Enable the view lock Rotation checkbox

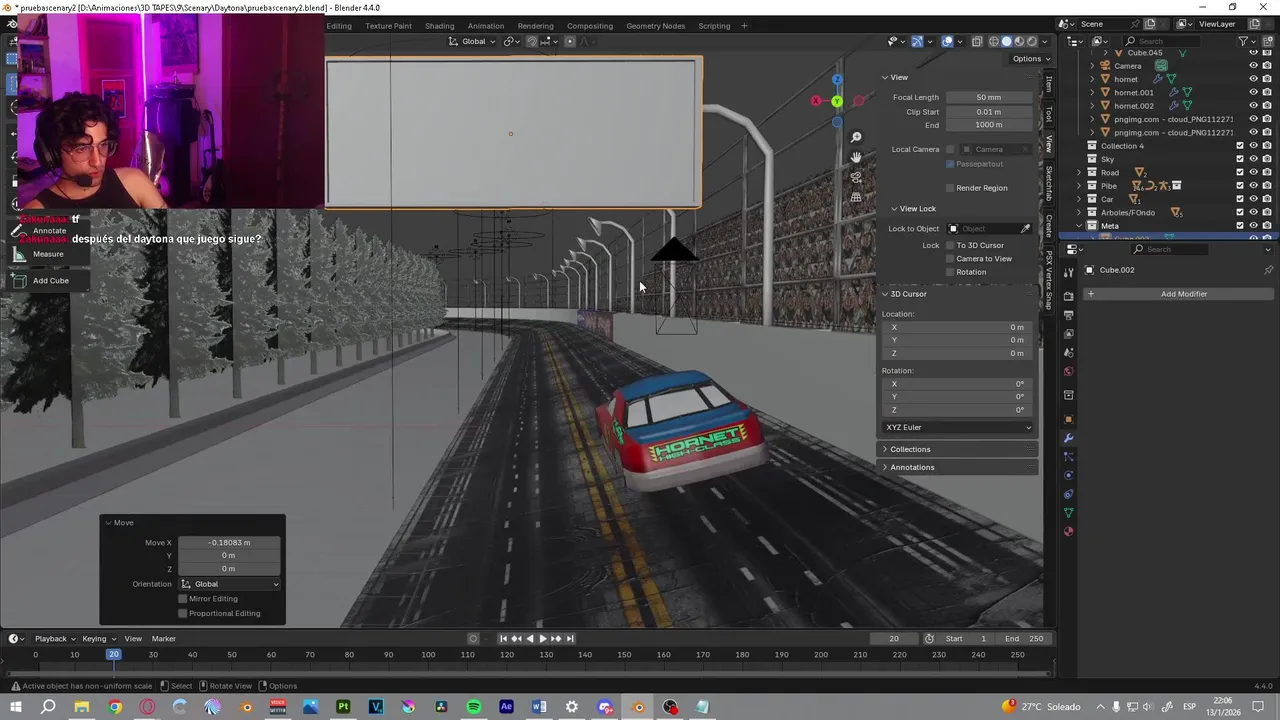click(950, 272)
